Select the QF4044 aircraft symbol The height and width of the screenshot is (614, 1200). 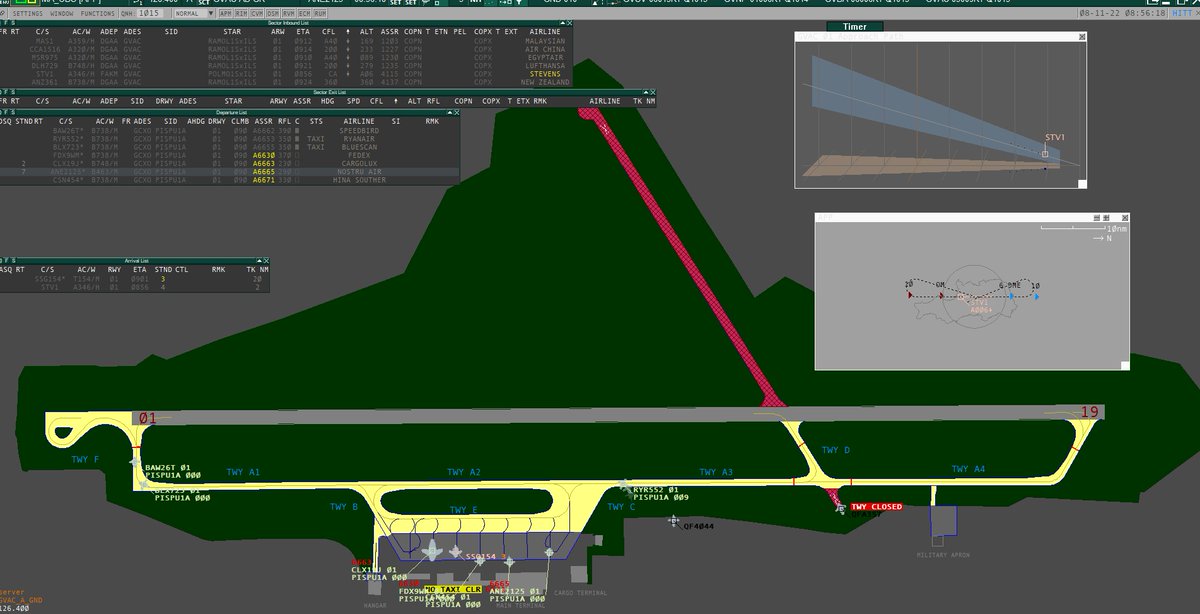[674, 521]
